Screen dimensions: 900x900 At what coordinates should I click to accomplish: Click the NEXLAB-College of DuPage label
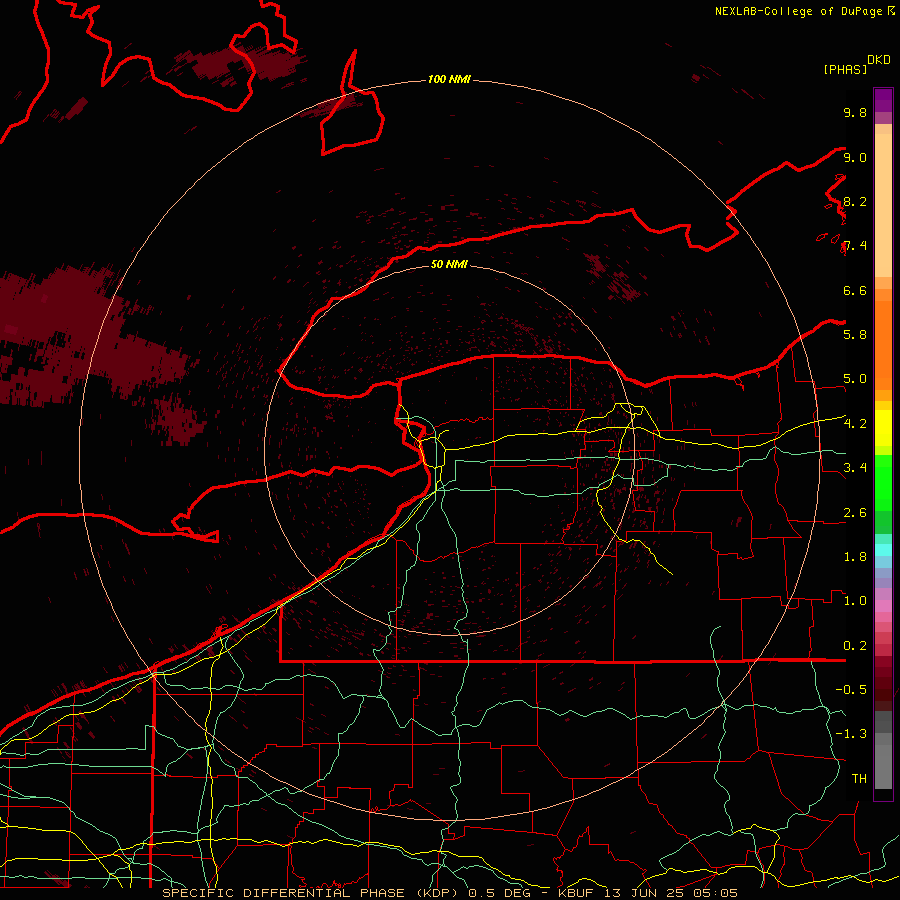(x=801, y=11)
